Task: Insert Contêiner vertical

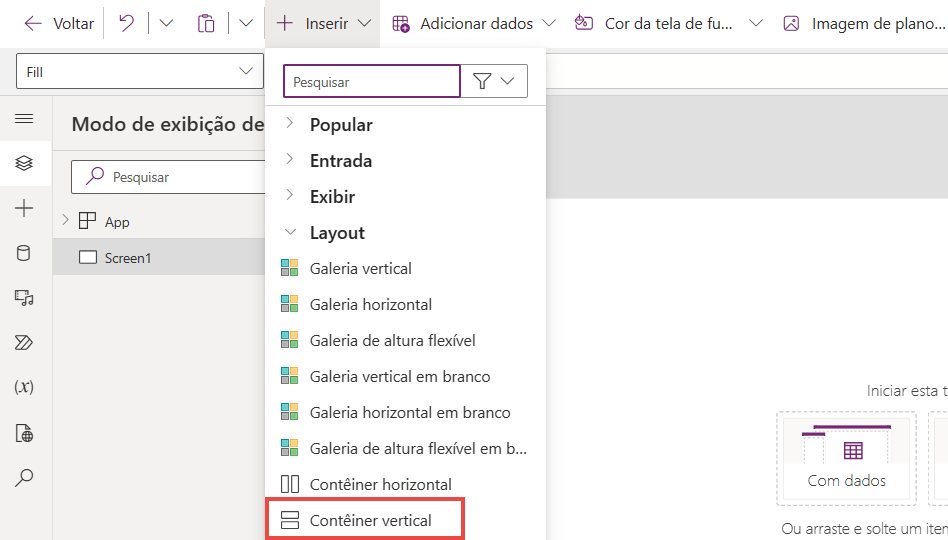Action: point(365,520)
